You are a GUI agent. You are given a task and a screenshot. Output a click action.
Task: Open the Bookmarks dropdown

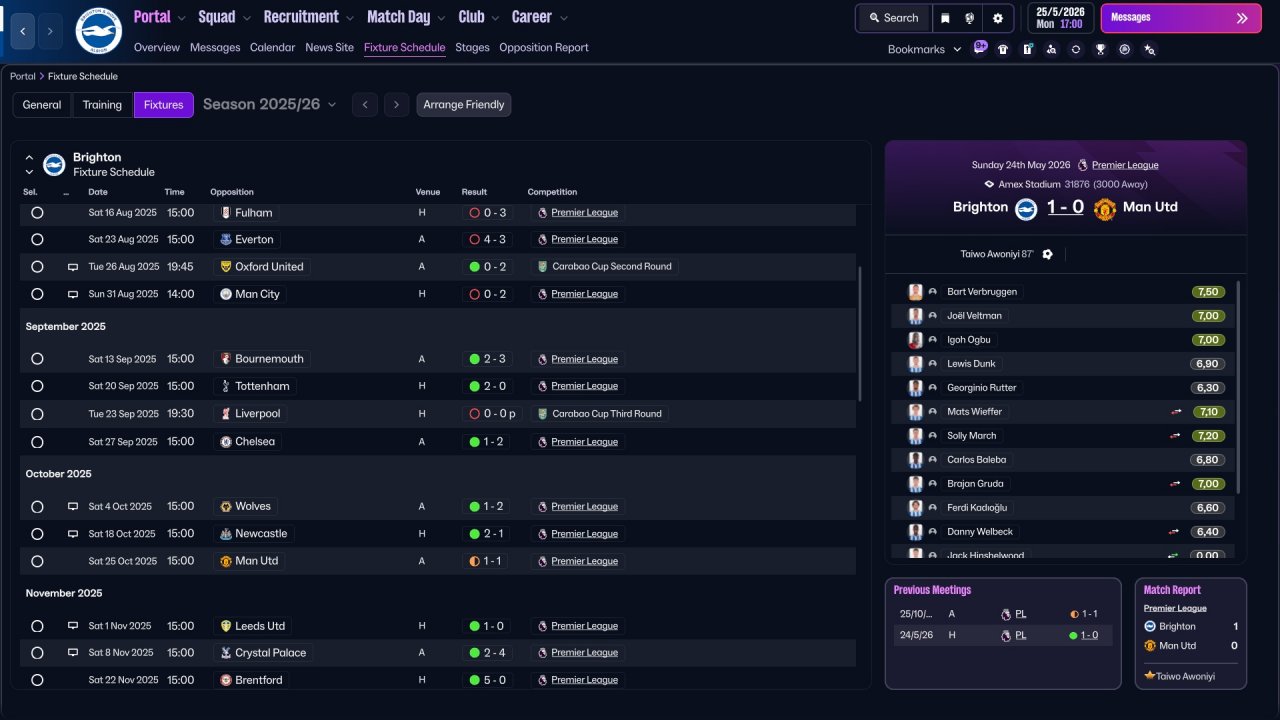925,49
